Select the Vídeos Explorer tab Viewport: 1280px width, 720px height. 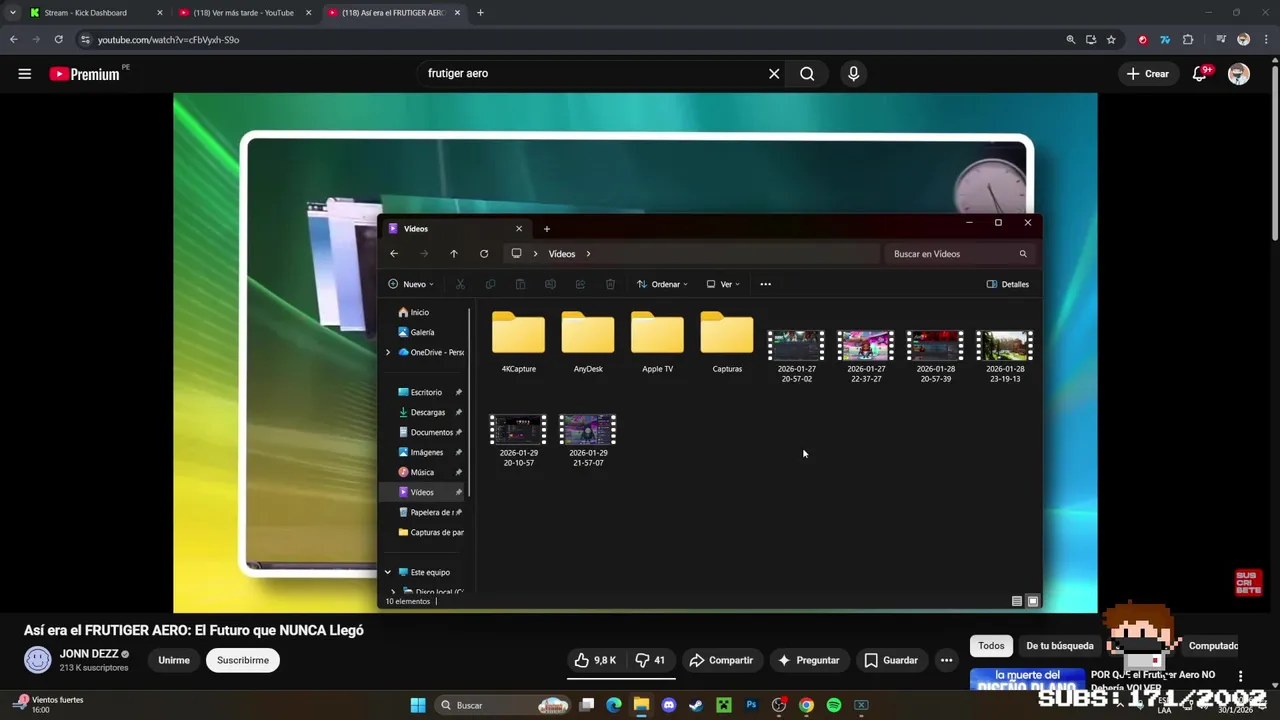tap(455, 229)
